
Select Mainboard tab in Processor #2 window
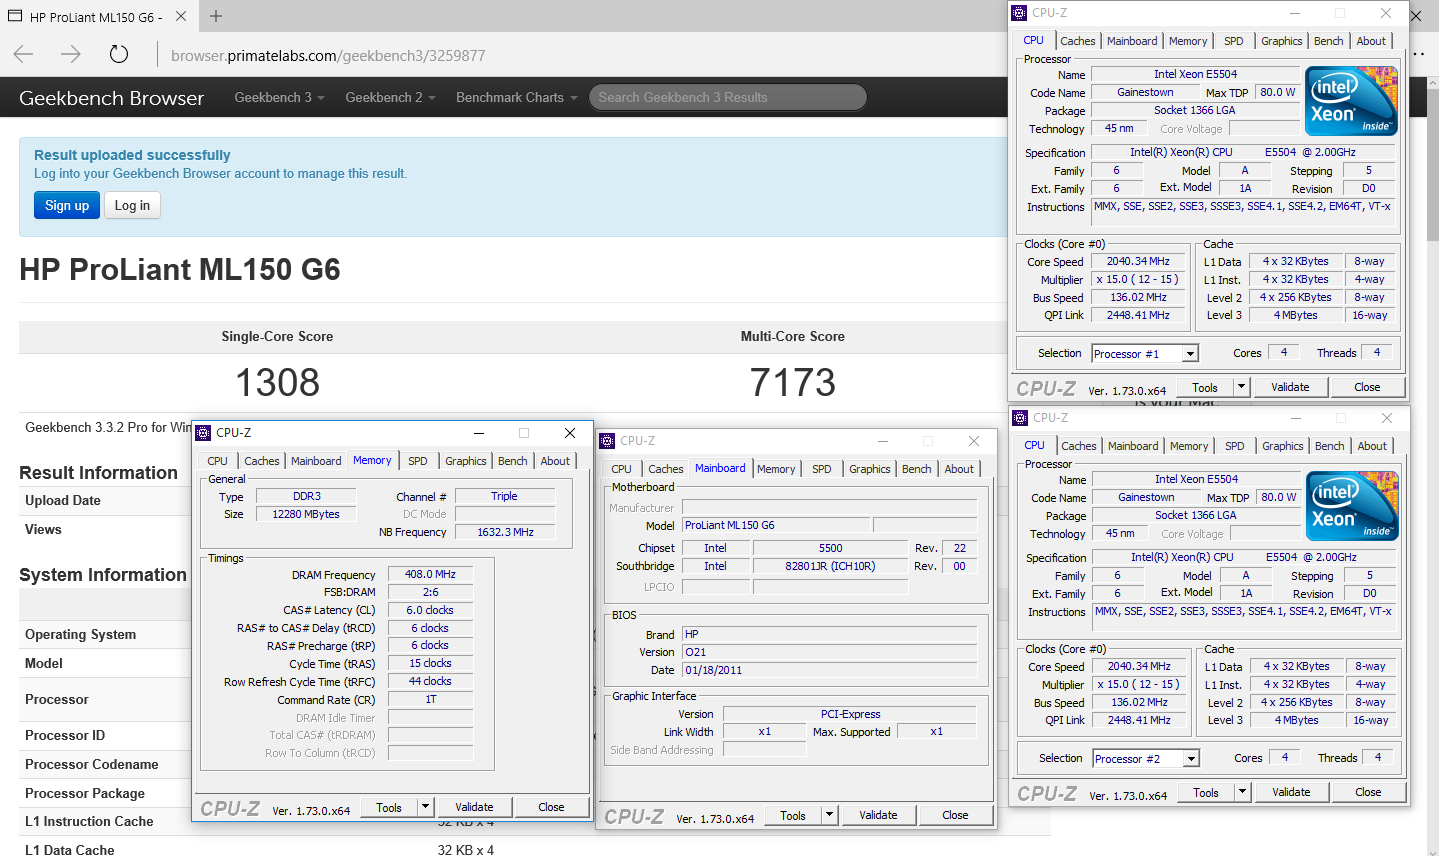click(x=1133, y=446)
